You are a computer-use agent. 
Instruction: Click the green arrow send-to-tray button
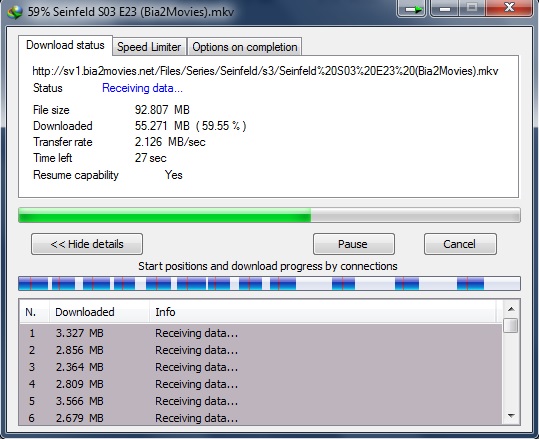(412, 8)
